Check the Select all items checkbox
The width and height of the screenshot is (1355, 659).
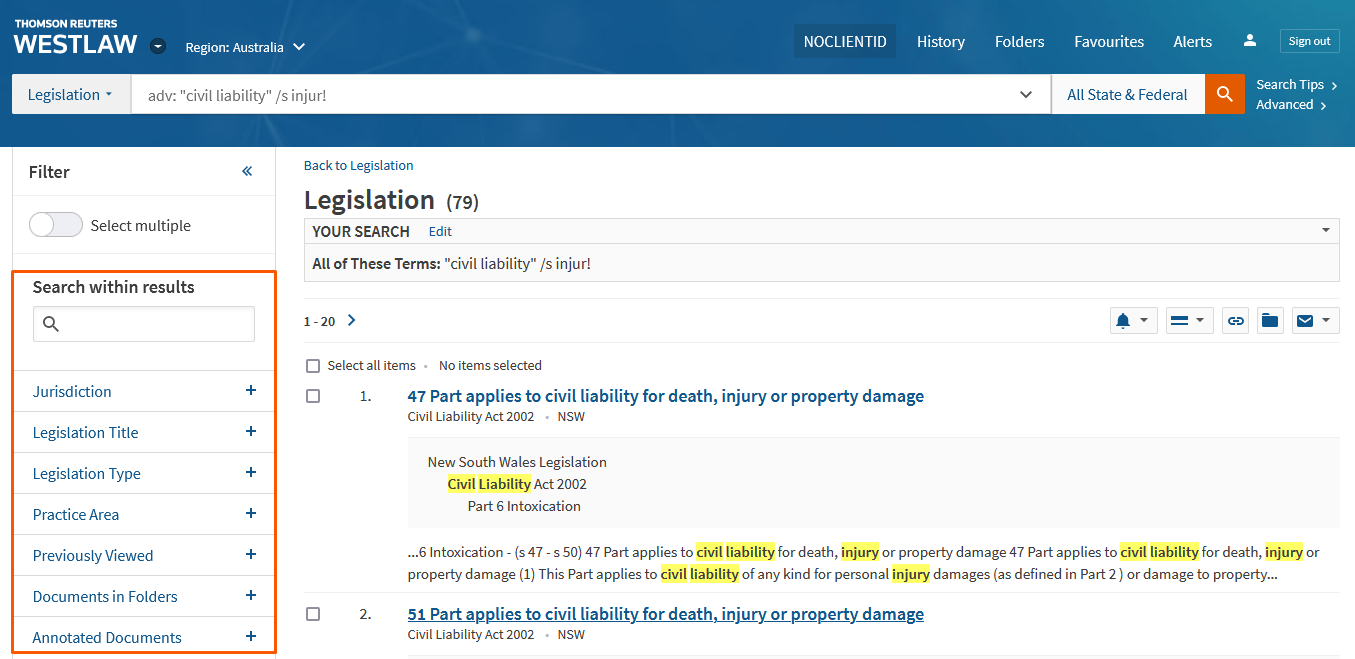313,366
